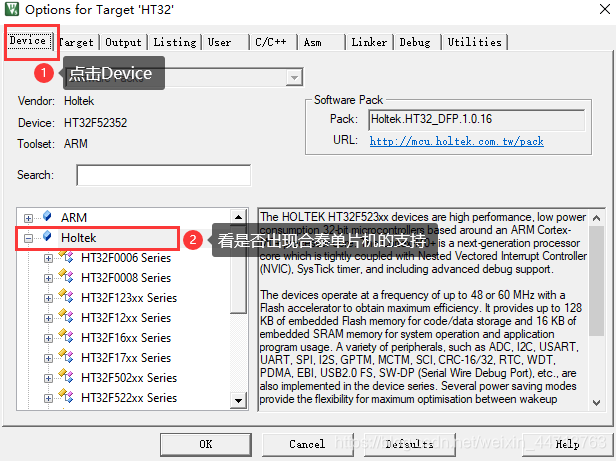Close the Options for Target dialog
Screen dimensions: 616x461
605,9
